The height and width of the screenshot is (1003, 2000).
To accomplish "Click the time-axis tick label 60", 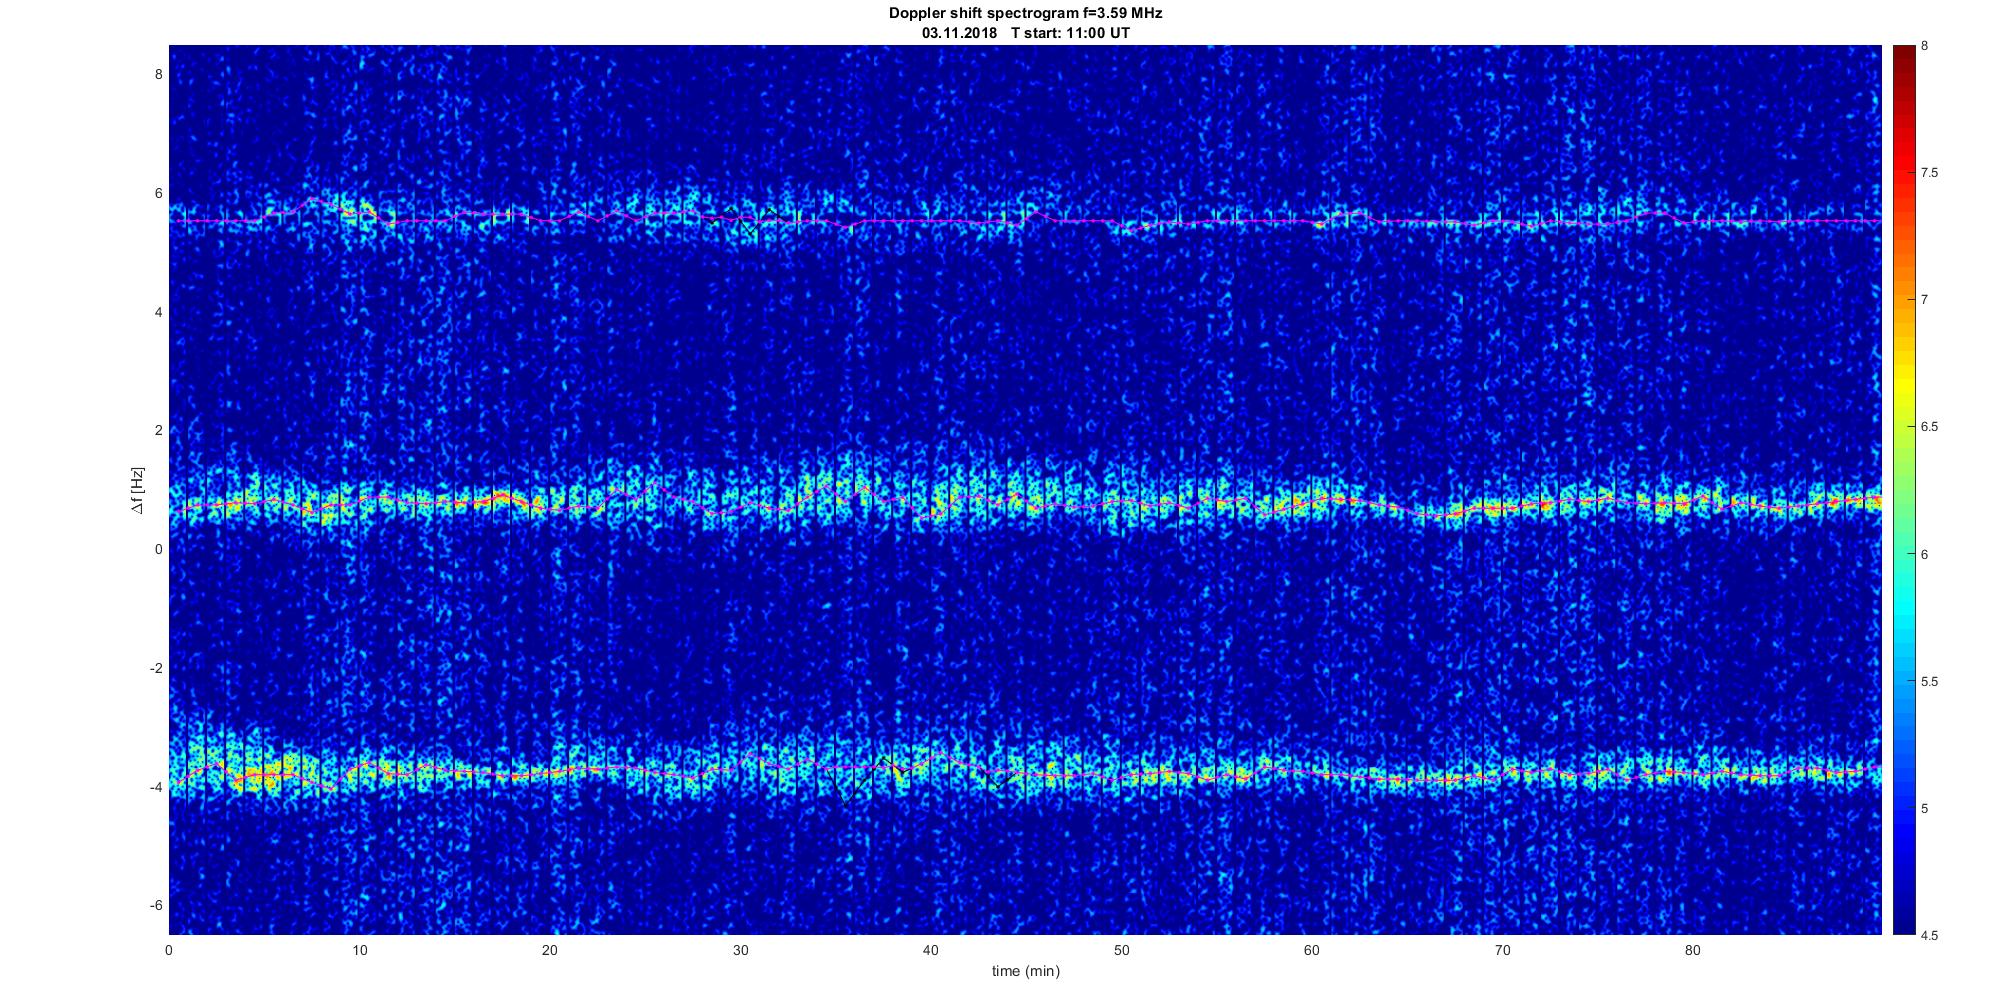I will (x=1312, y=950).
